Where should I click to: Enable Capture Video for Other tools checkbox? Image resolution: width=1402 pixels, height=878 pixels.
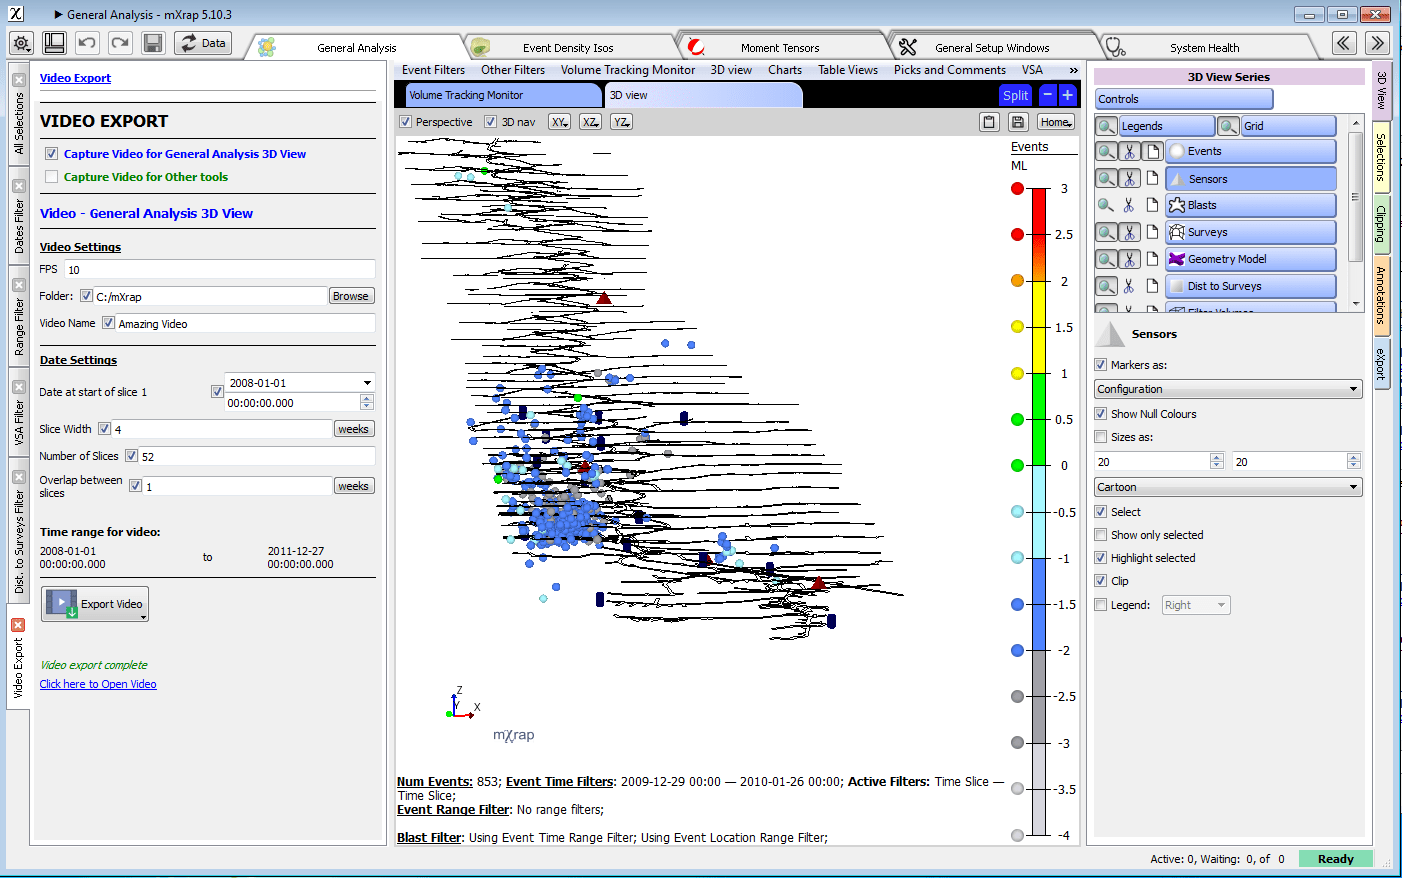pyautogui.click(x=51, y=177)
